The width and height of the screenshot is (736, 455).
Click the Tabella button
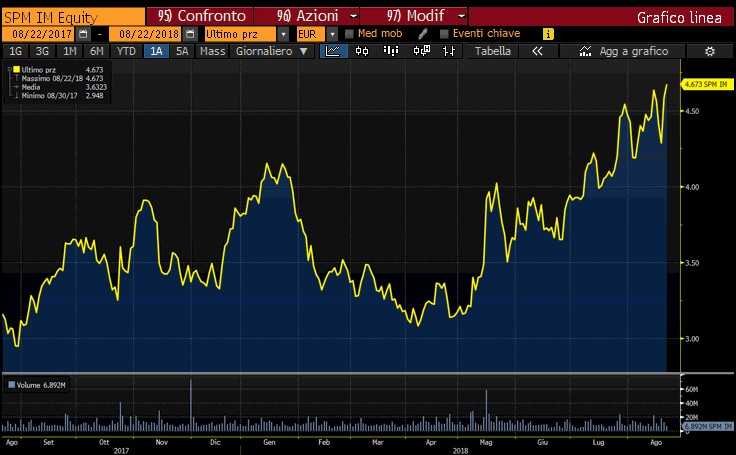[493, 51]
